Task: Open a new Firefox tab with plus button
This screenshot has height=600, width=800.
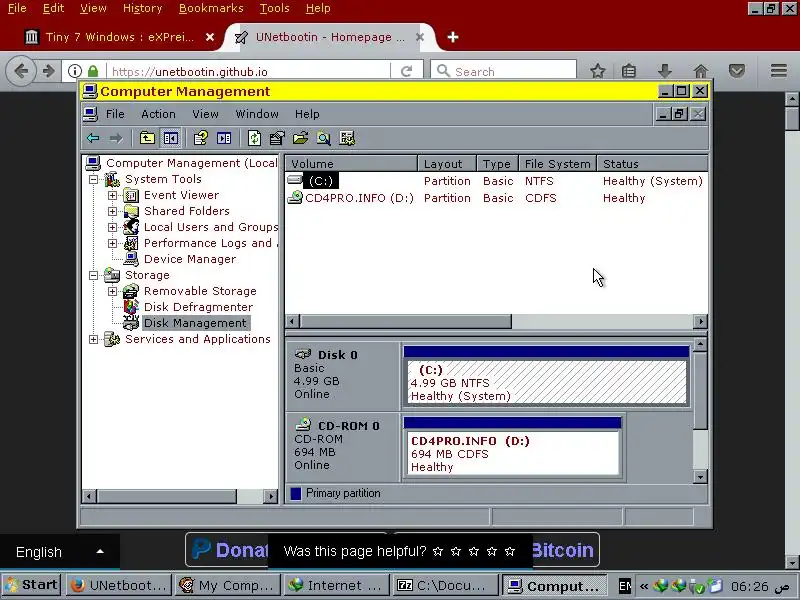Action: [453, 37]
